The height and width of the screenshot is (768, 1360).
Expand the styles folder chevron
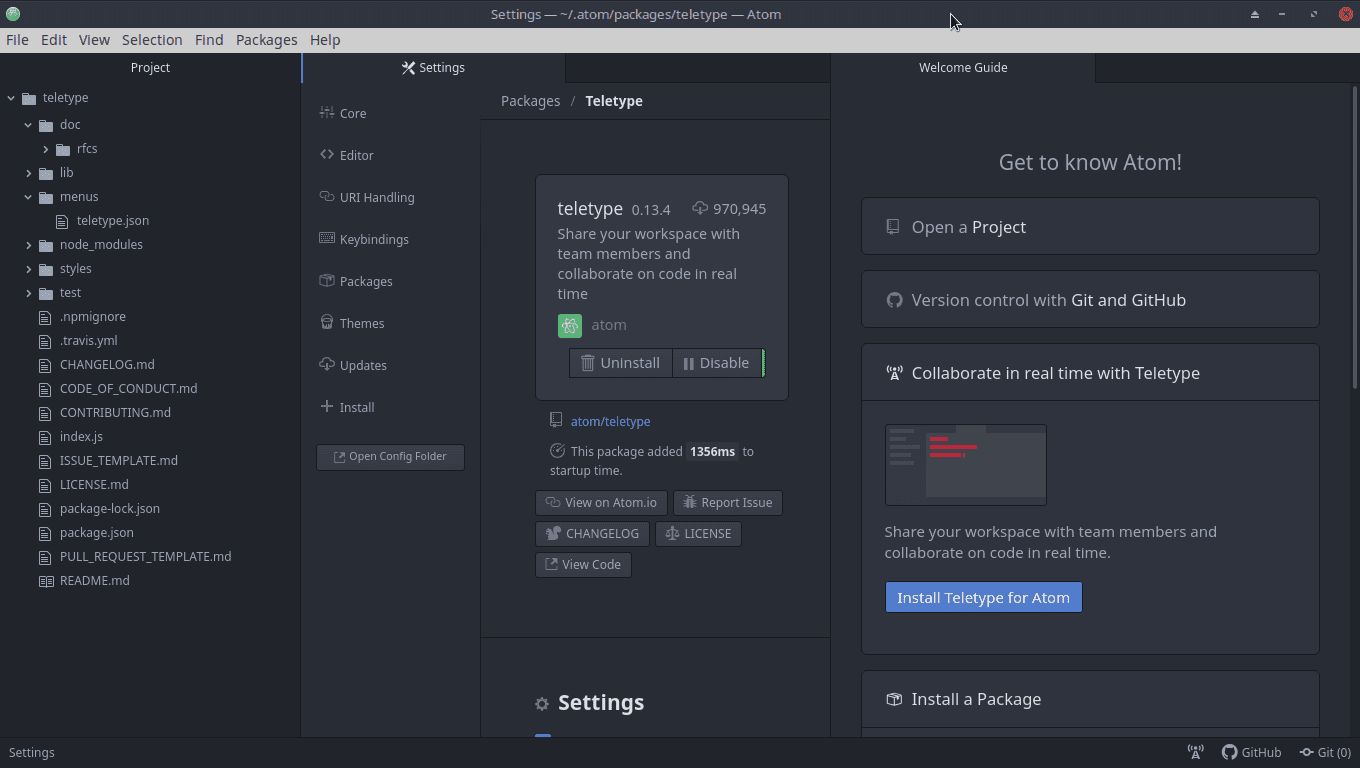(x=28, y=269)
